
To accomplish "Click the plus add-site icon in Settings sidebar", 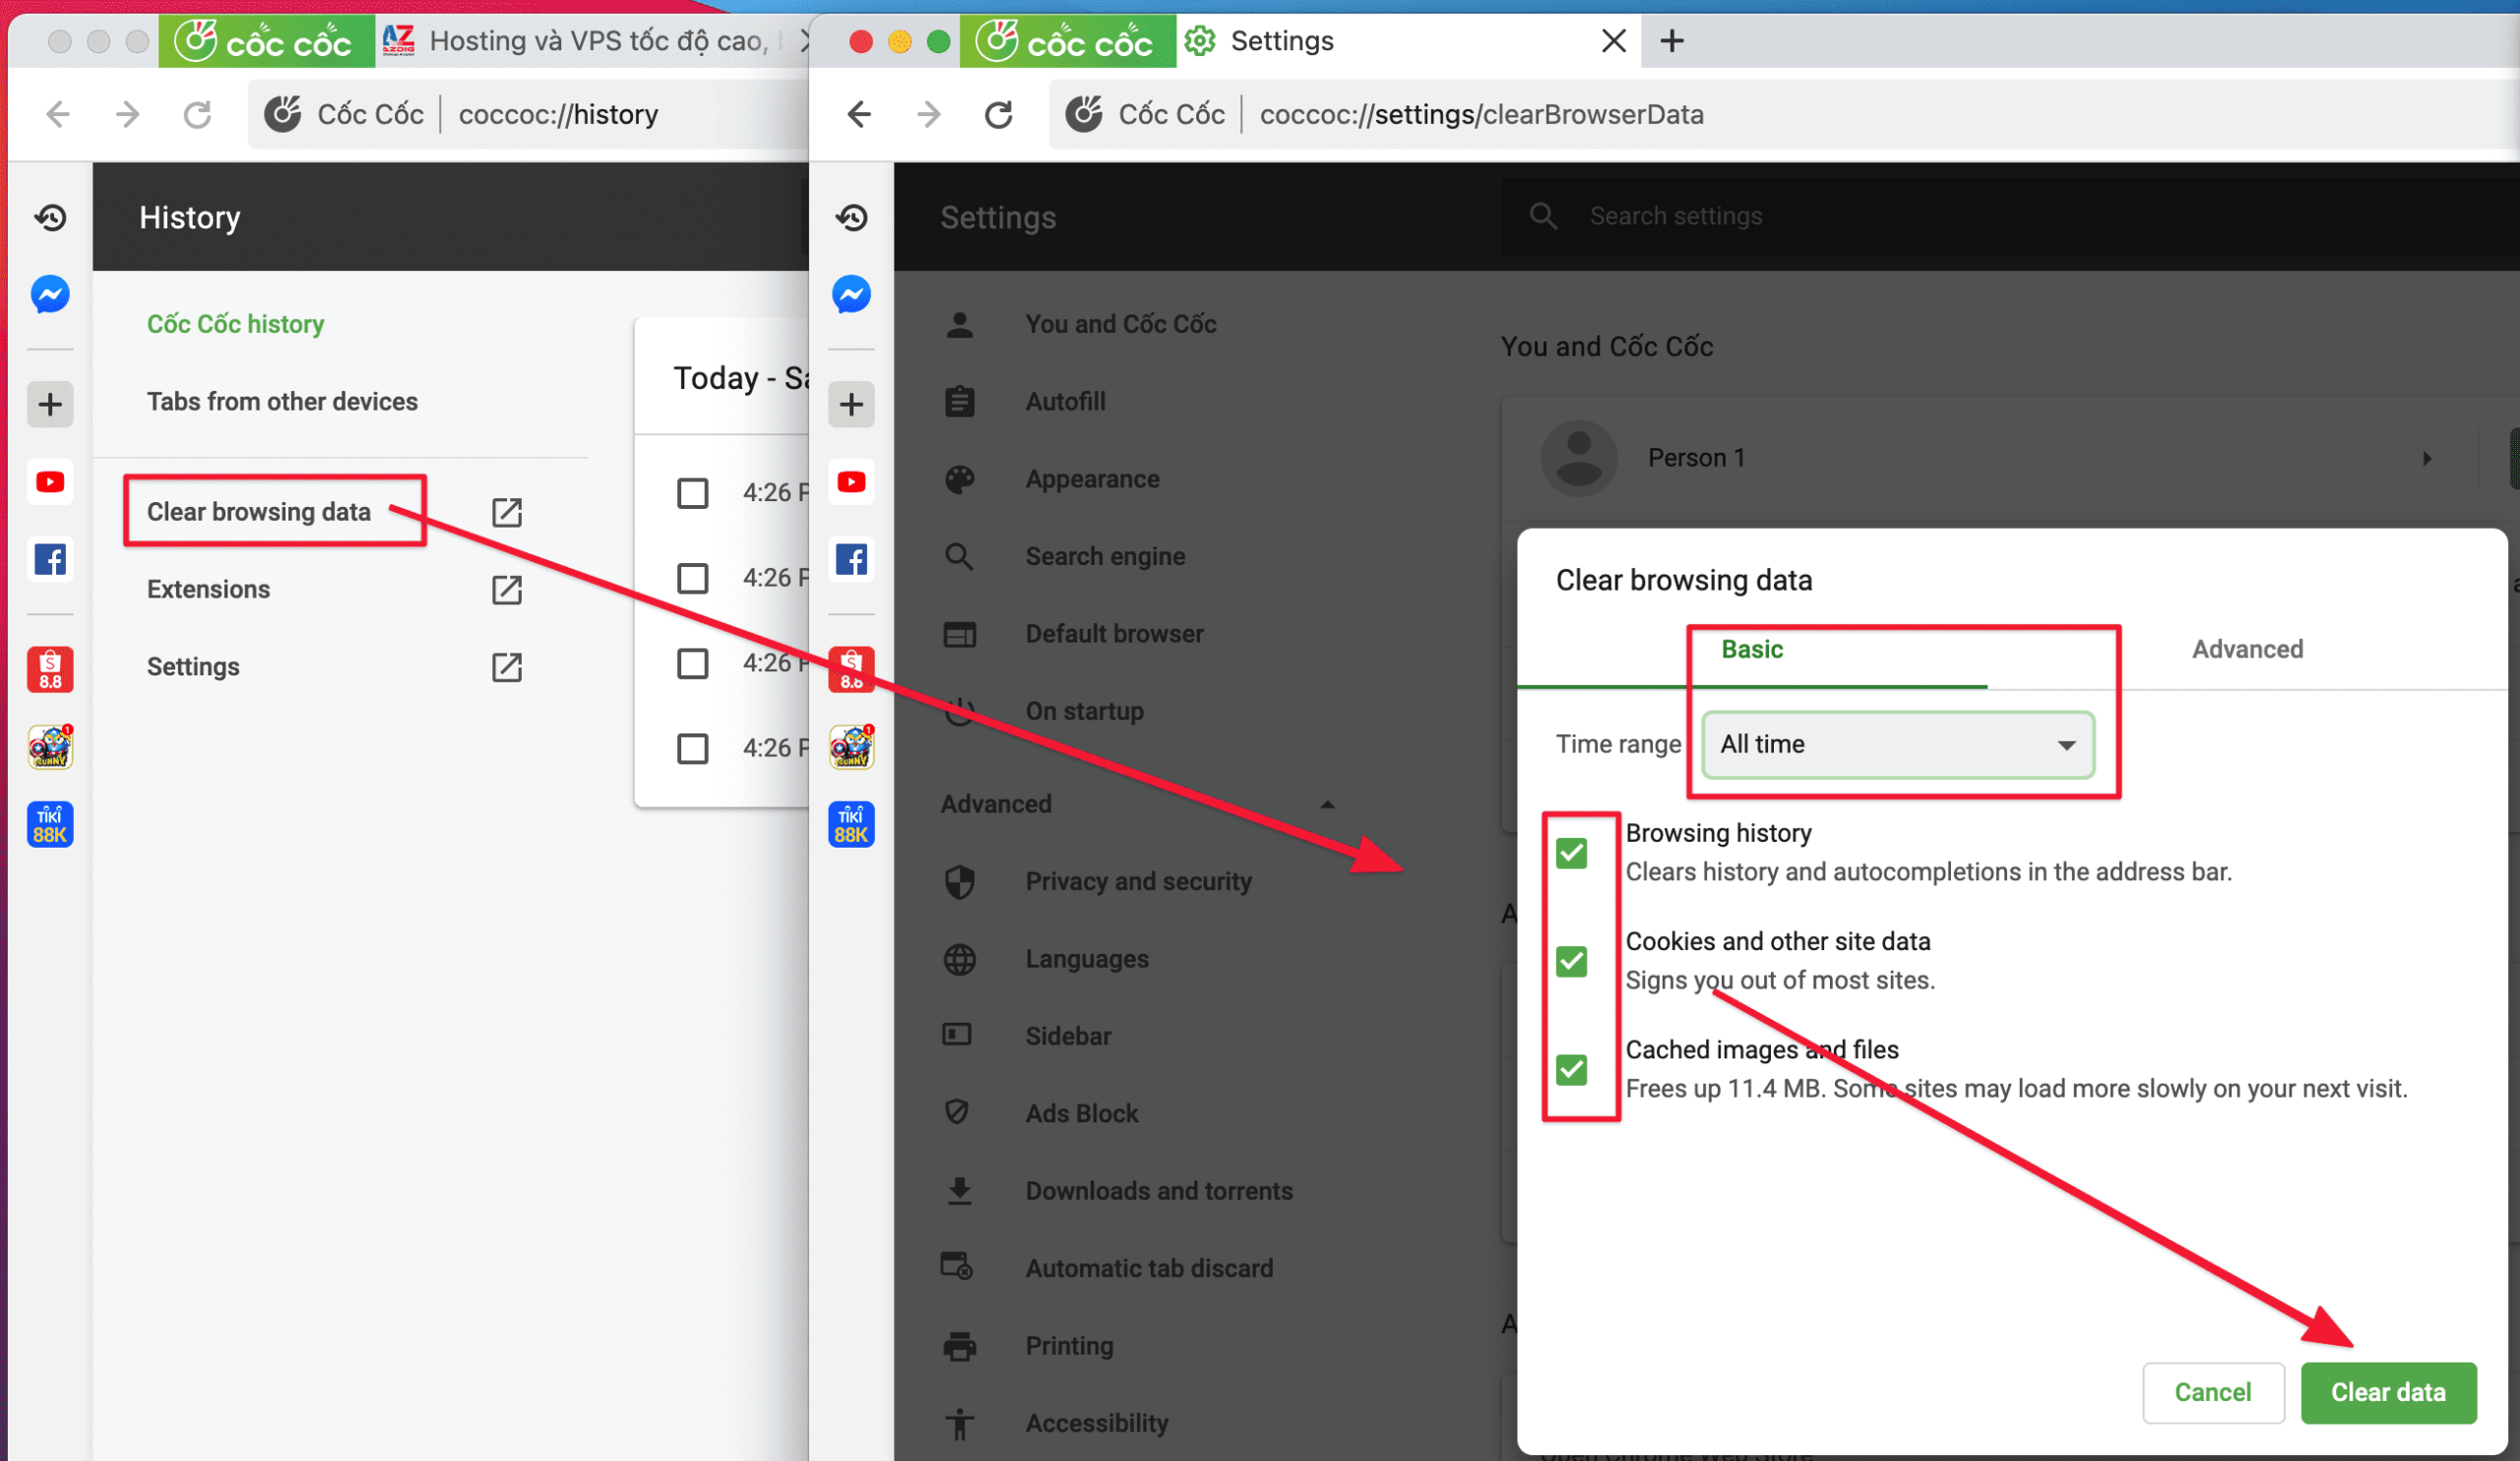I will tap(851, 404).
